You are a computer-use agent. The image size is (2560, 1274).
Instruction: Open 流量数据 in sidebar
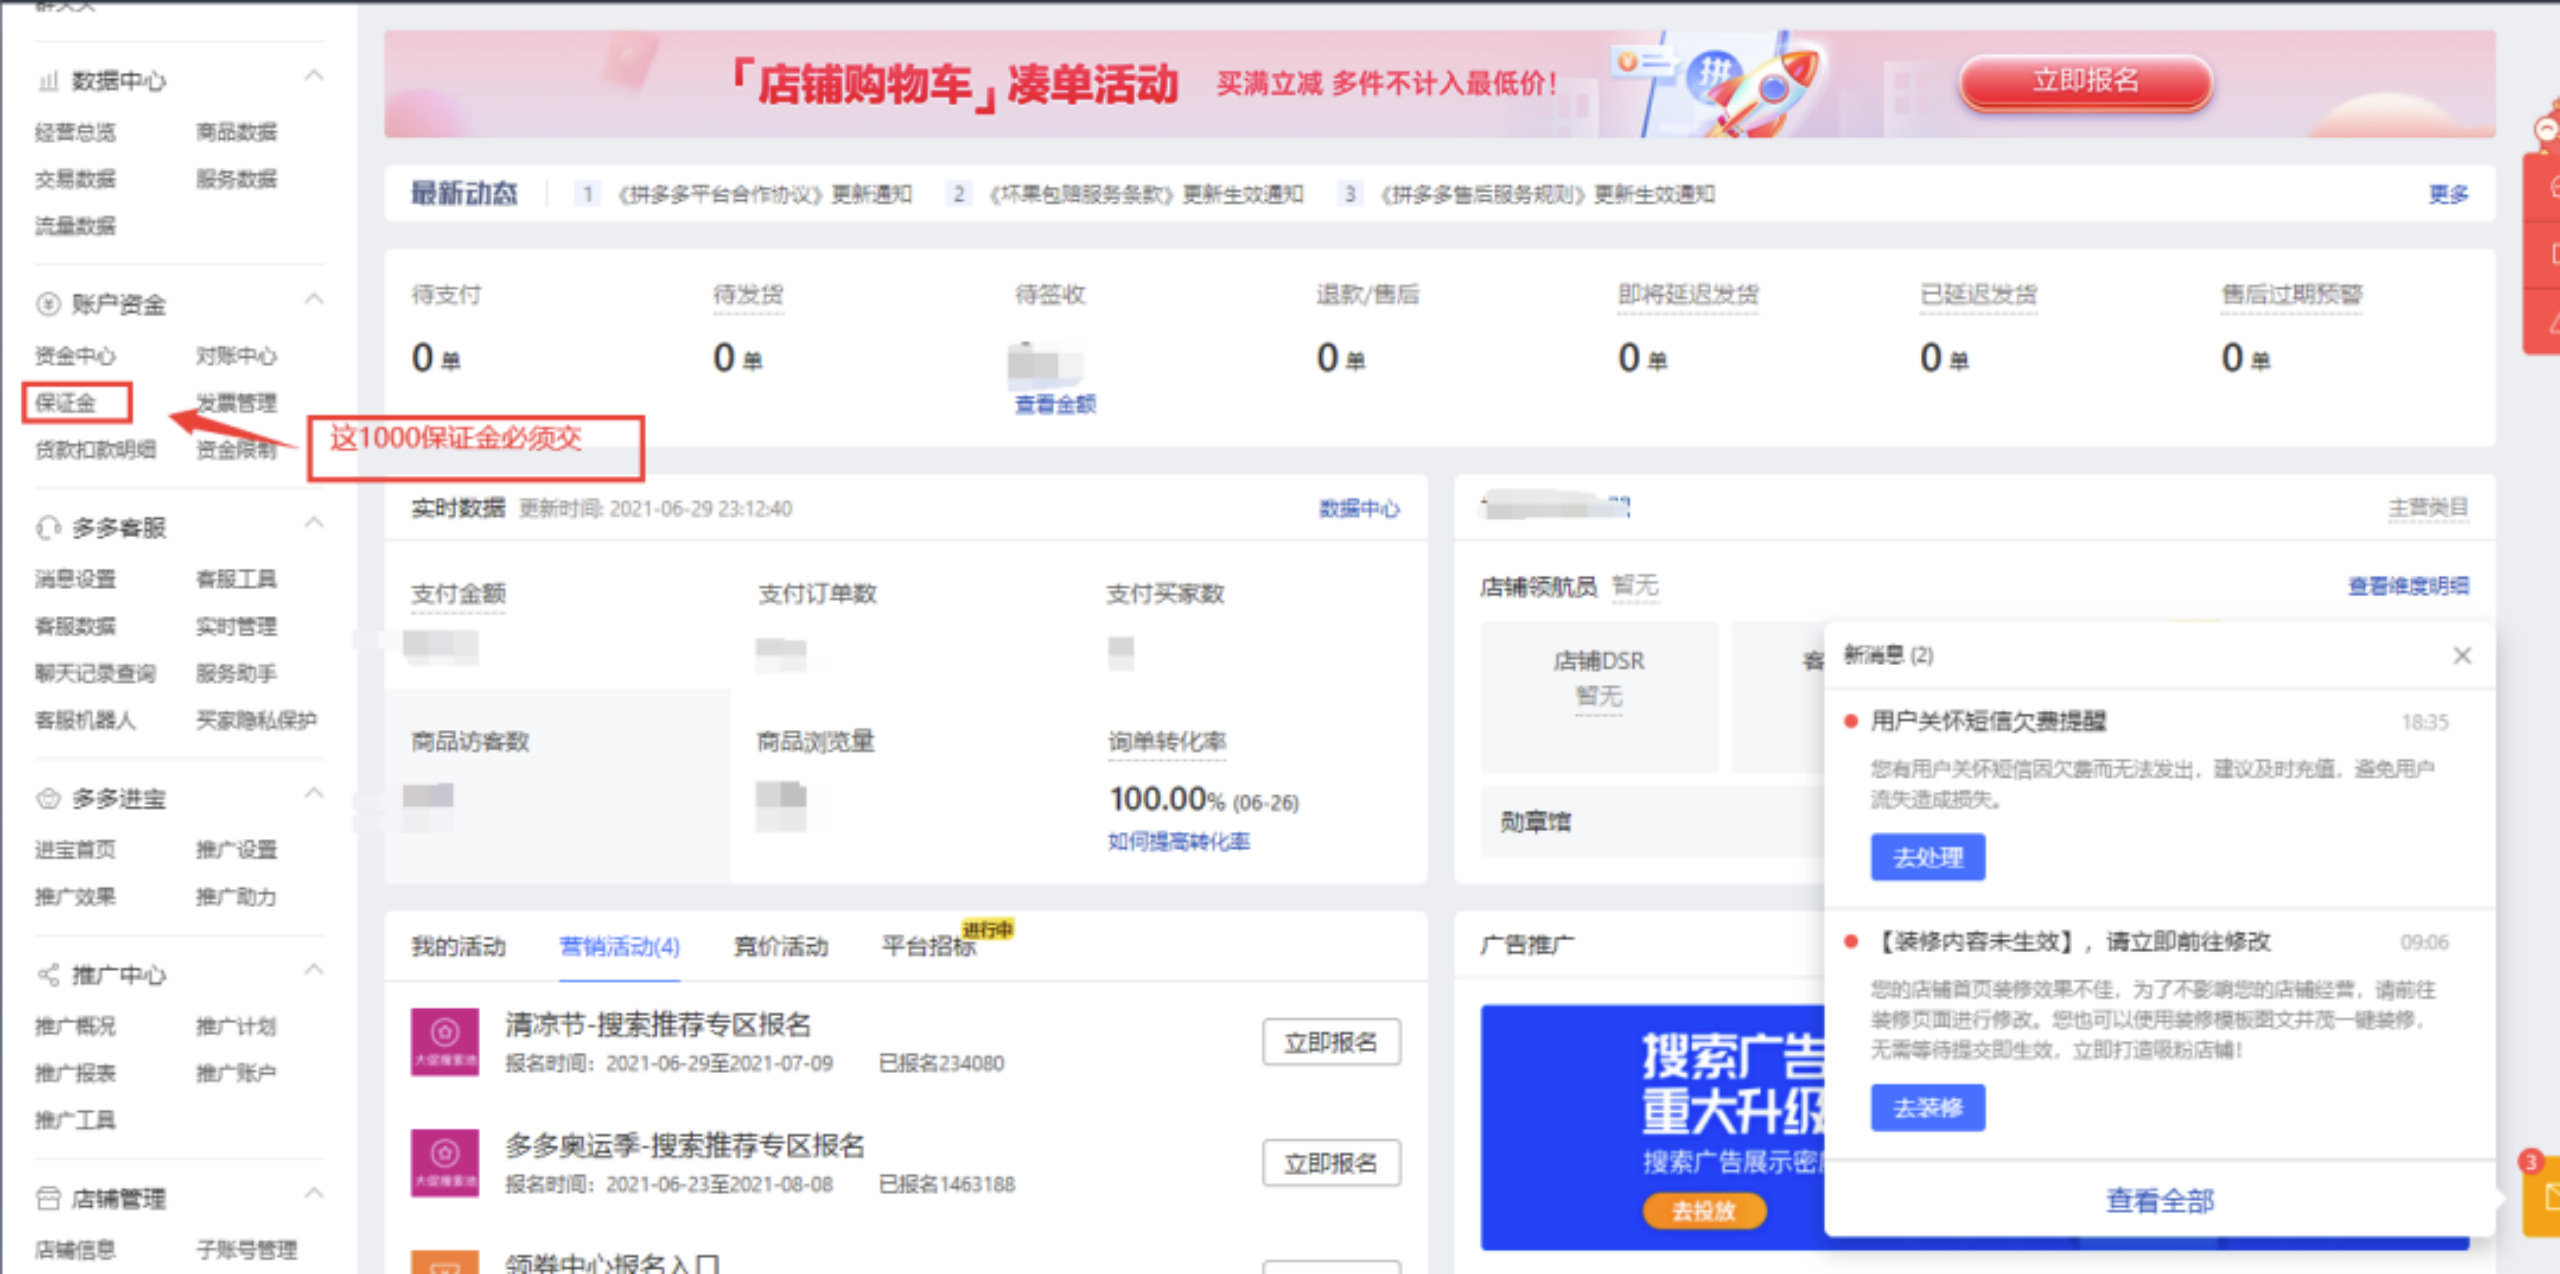[x=75, y=225]
